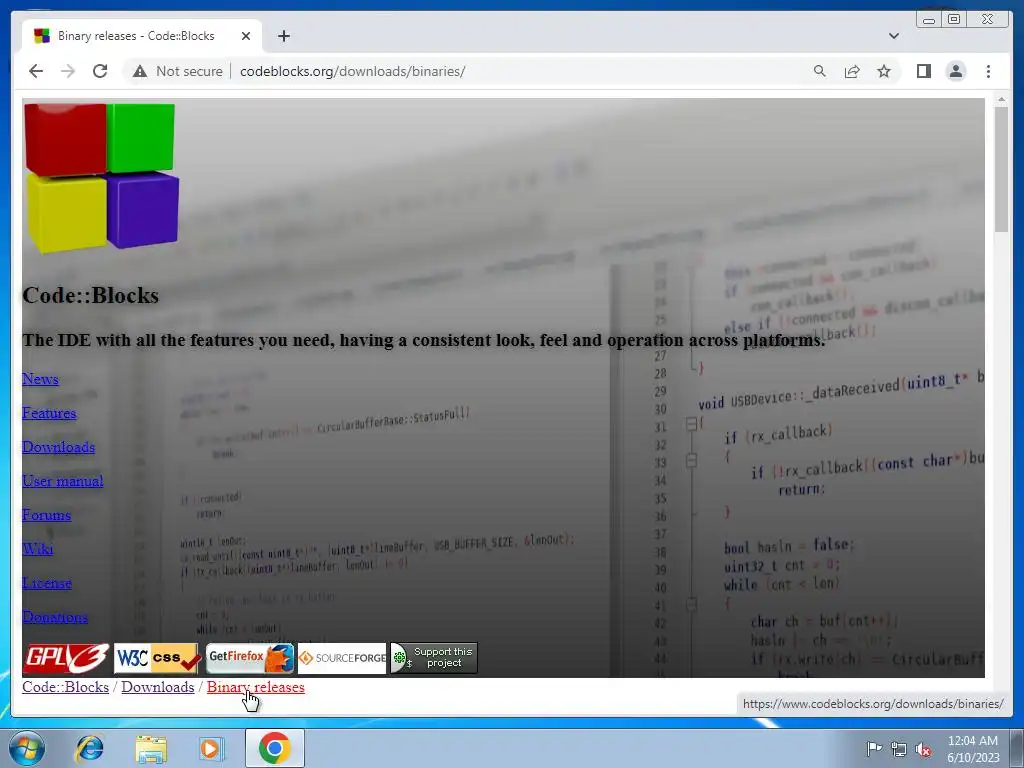Open the Wiki link
The image size is (1024, 768).
[38, 549]
